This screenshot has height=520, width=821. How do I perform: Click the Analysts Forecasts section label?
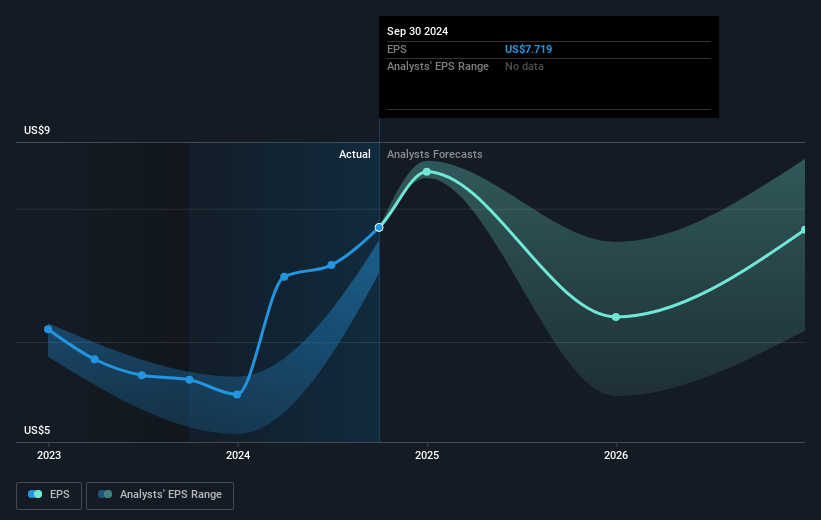point(435,154)
